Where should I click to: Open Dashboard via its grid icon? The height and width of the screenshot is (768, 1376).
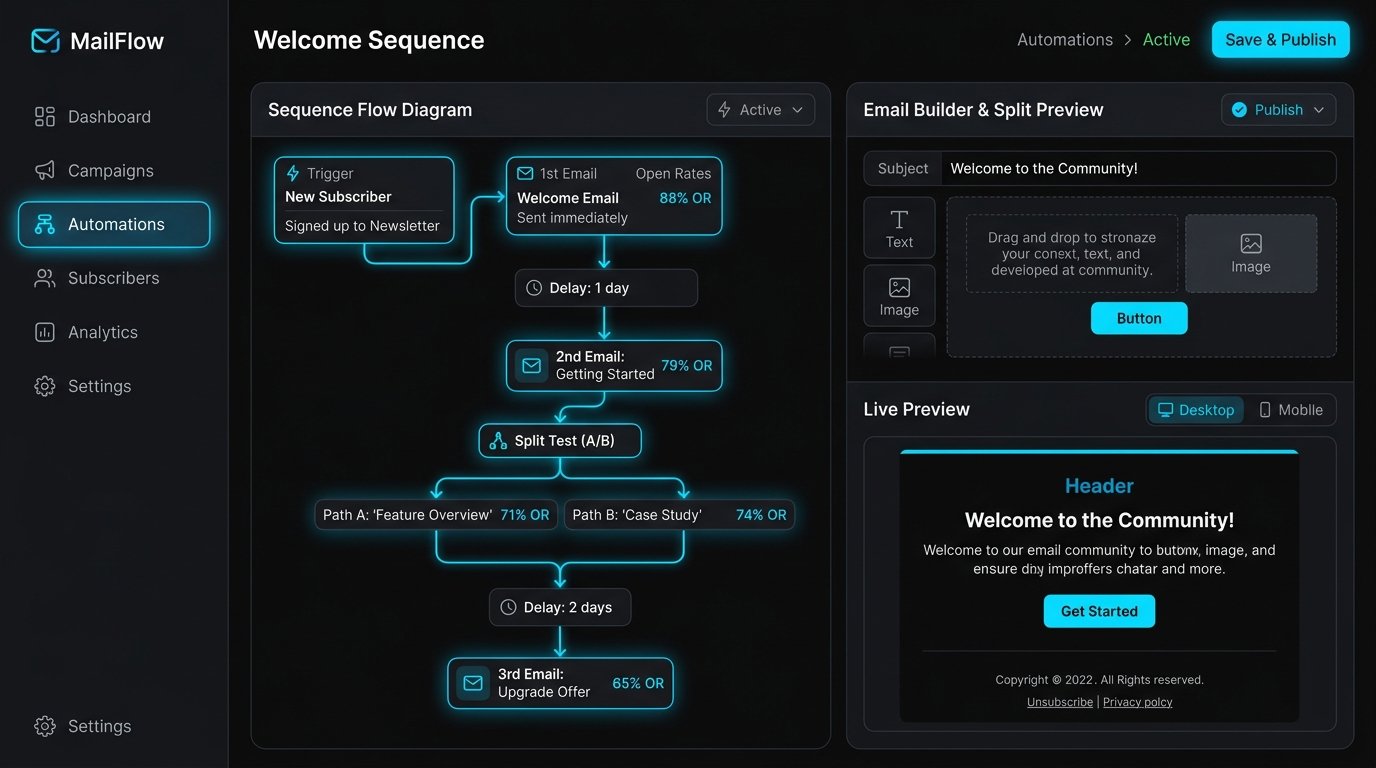(x=45, y=117)
